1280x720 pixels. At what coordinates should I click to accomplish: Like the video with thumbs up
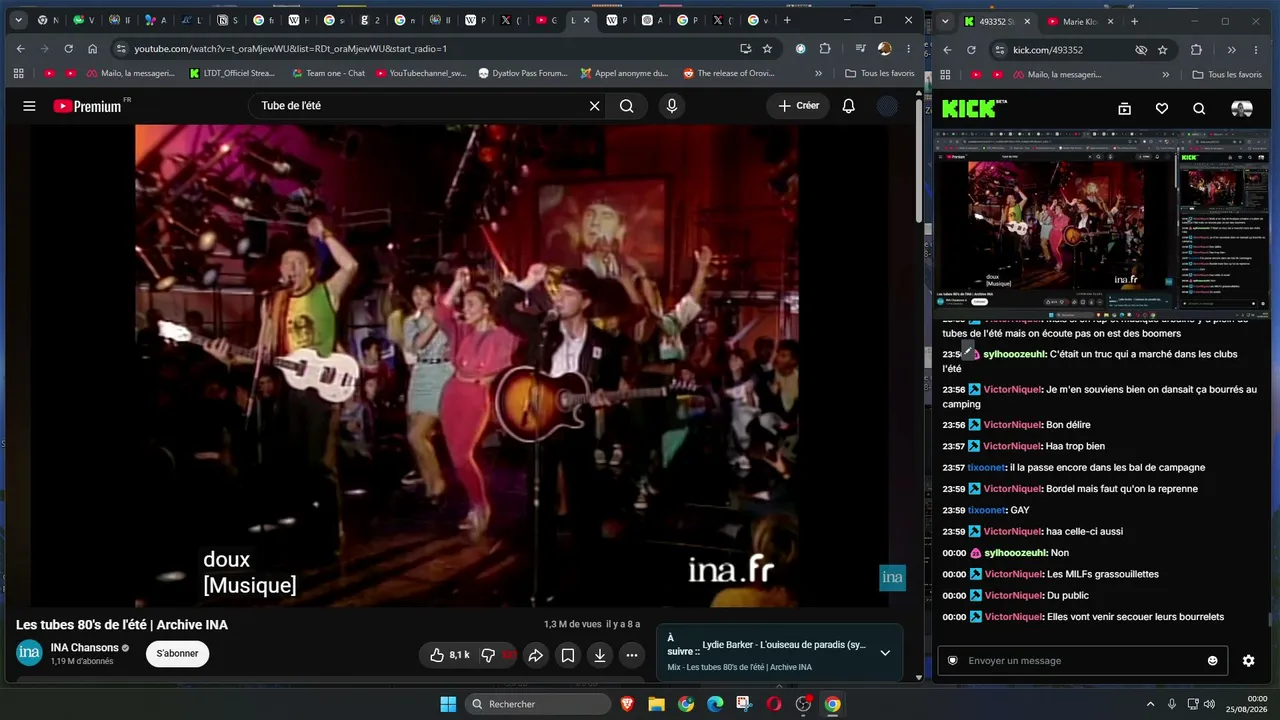[x=448, y=655]
